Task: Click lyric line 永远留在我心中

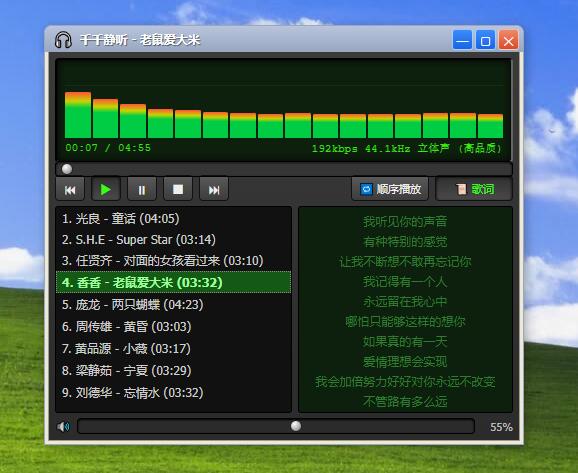Action: click(x=405, y=302)
